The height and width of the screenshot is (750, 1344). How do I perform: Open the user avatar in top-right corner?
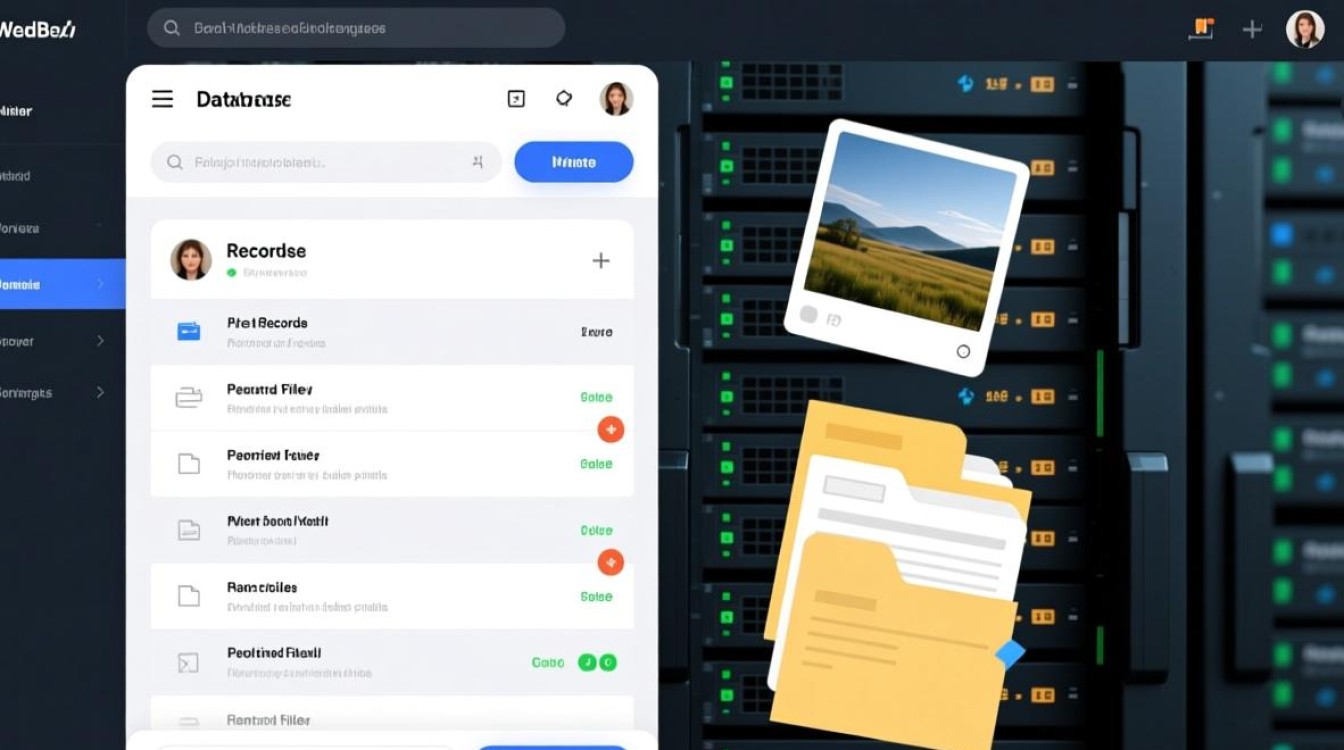(x=1304, y=30)
